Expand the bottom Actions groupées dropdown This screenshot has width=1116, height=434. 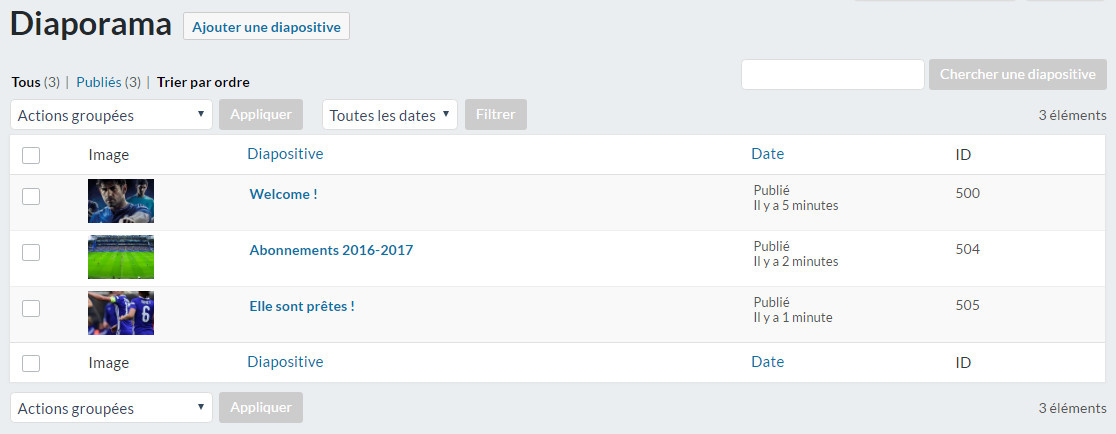click(112, 408)
